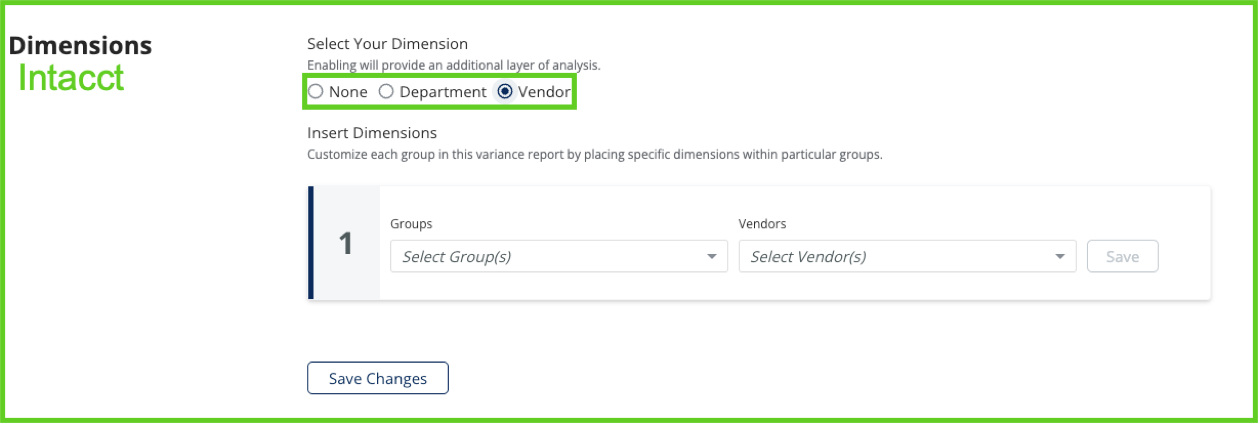The height and width of the screenshot is (423, 1258).
Task: Click the Groups field label
Action: click(x=411, y=224)
